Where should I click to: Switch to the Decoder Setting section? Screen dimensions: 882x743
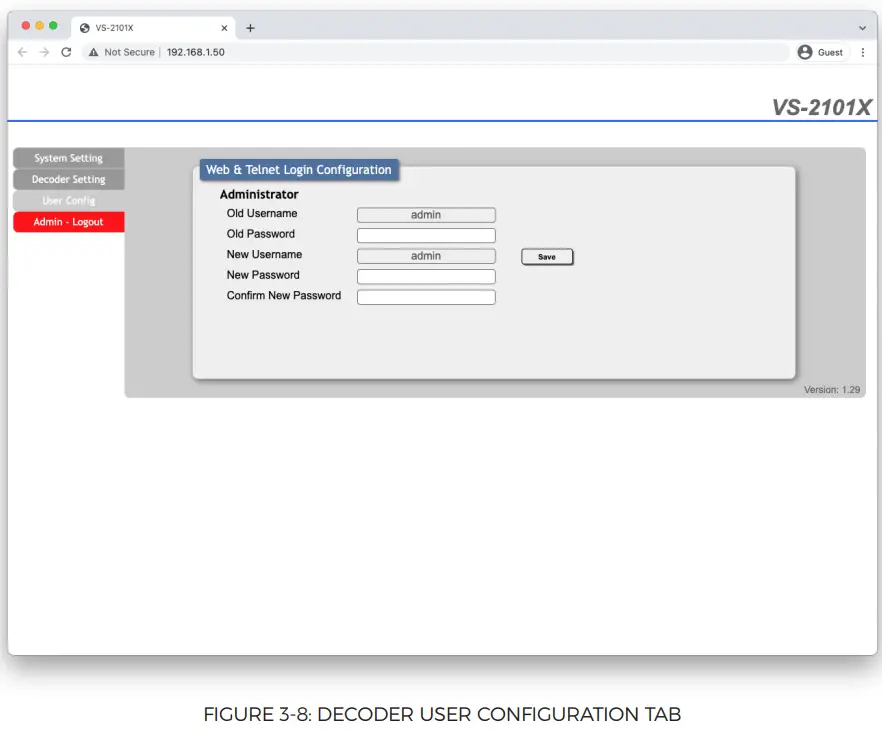(x=68, y=178)
